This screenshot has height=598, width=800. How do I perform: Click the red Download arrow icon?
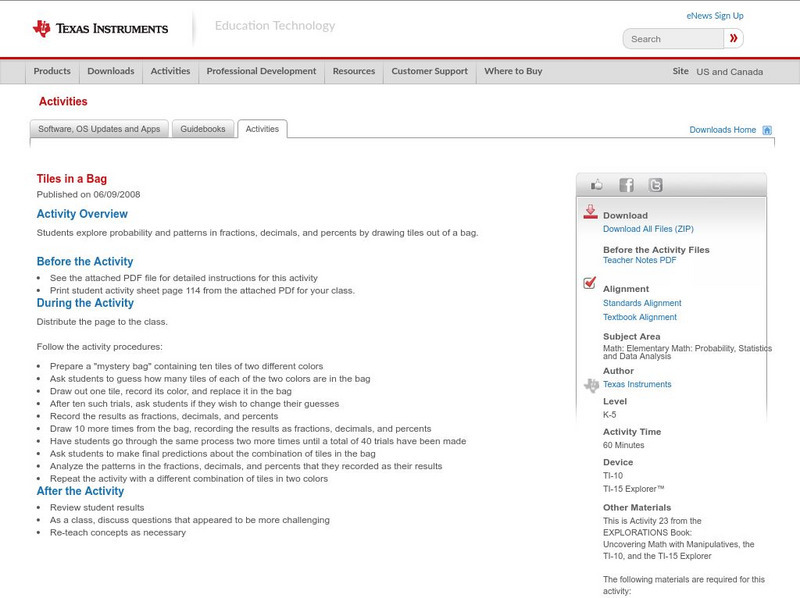[590, 212]
